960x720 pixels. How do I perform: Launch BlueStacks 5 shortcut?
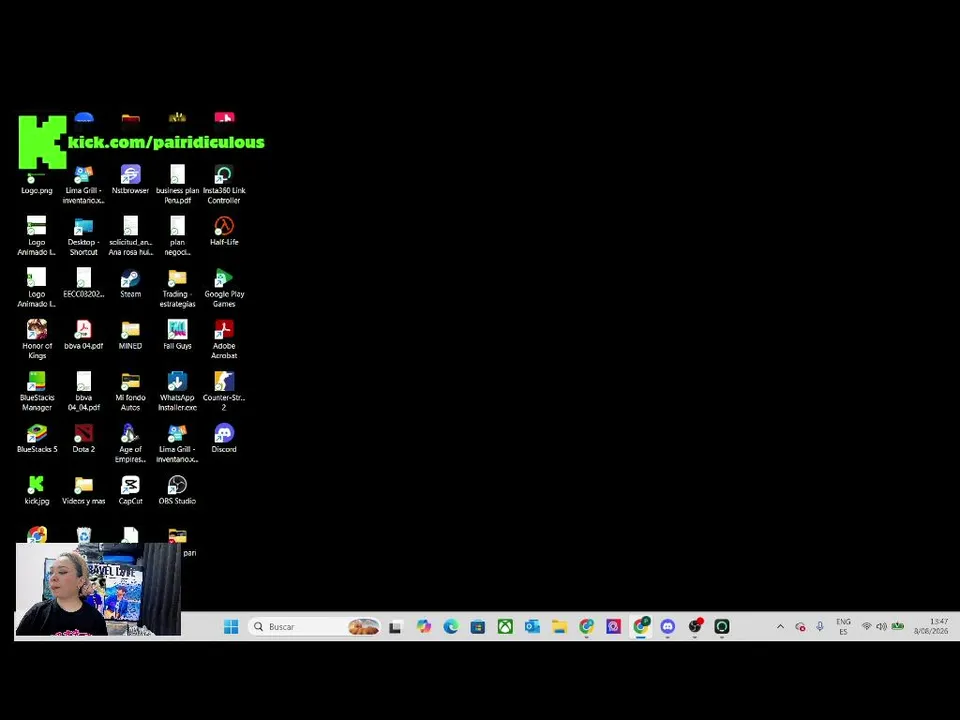tap(37, 438)
